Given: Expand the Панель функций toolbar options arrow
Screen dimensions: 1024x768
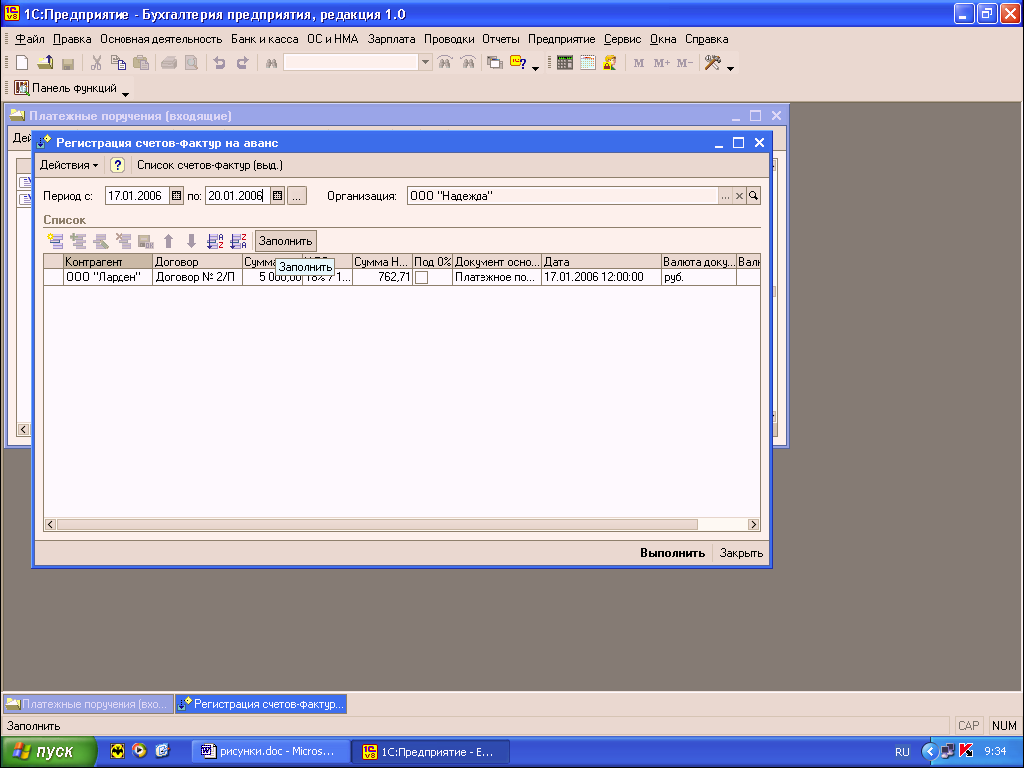Looking at the screenshot, I should [126, 93].
